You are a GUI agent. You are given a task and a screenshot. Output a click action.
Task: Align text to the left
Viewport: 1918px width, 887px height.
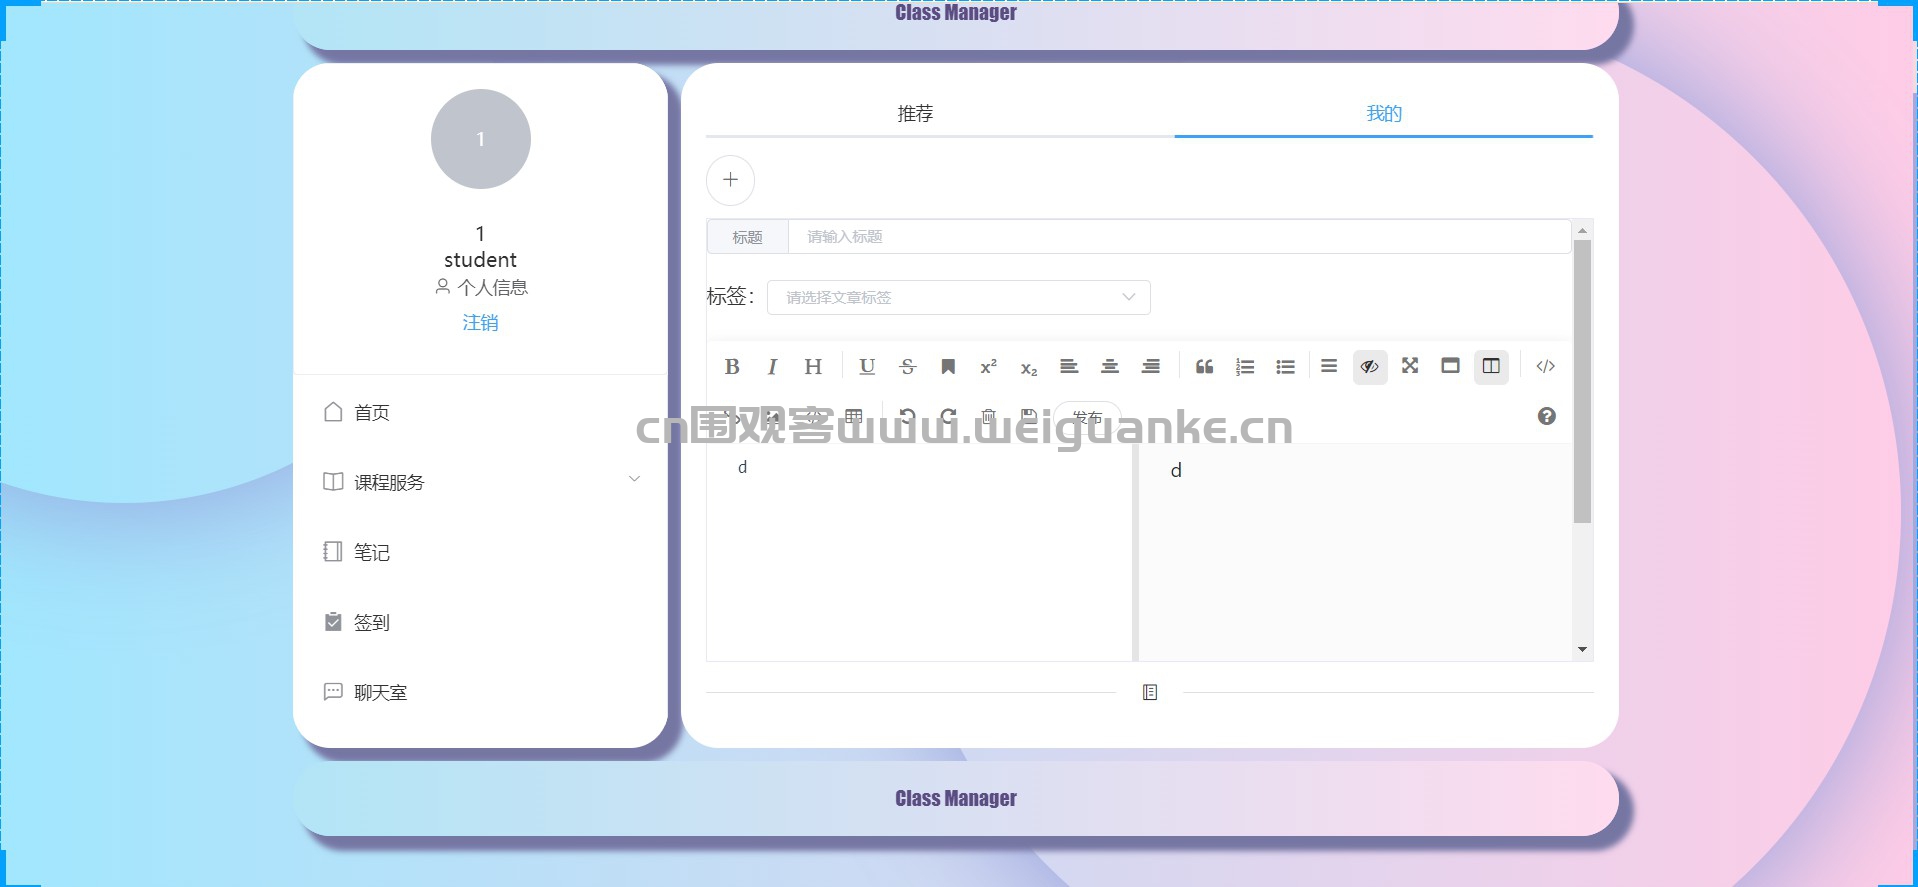pos(1069,366)
